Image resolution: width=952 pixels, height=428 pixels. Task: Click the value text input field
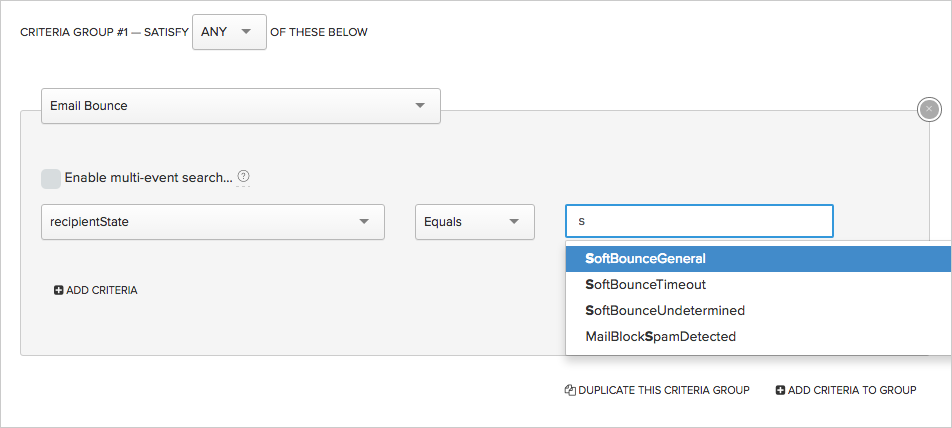(698, 221)
